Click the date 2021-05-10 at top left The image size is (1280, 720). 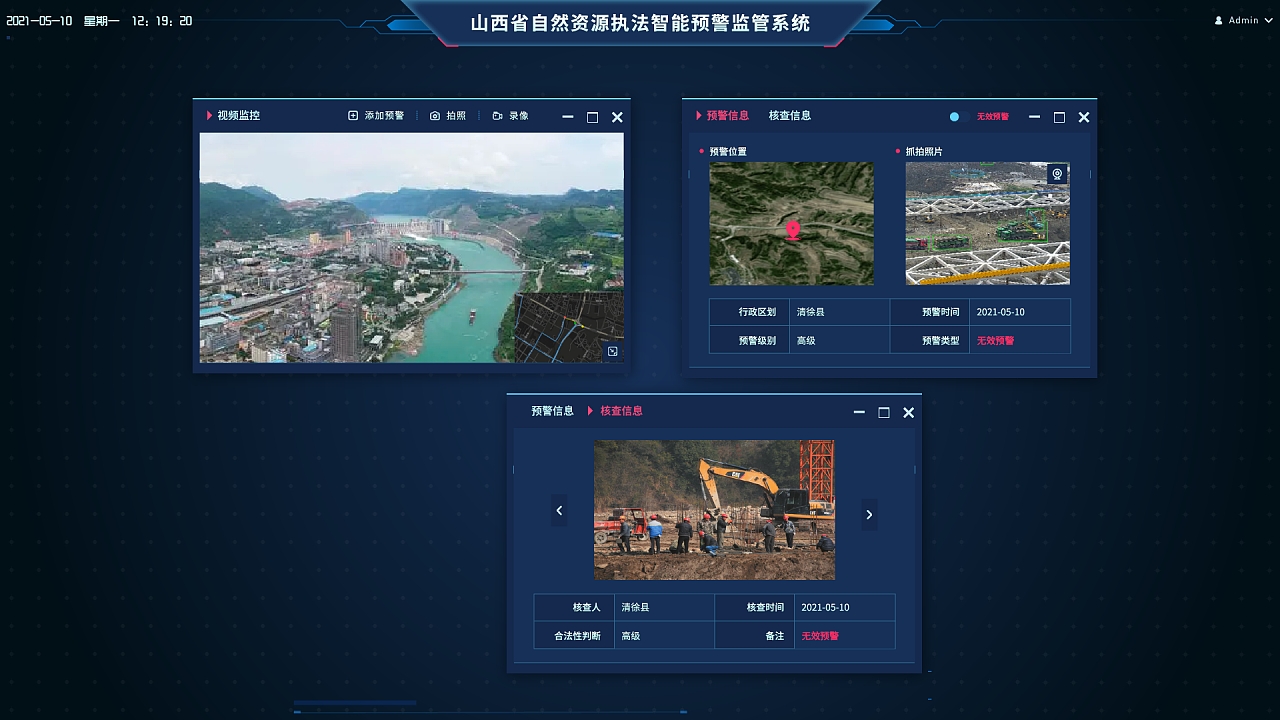tap(39, 21)
